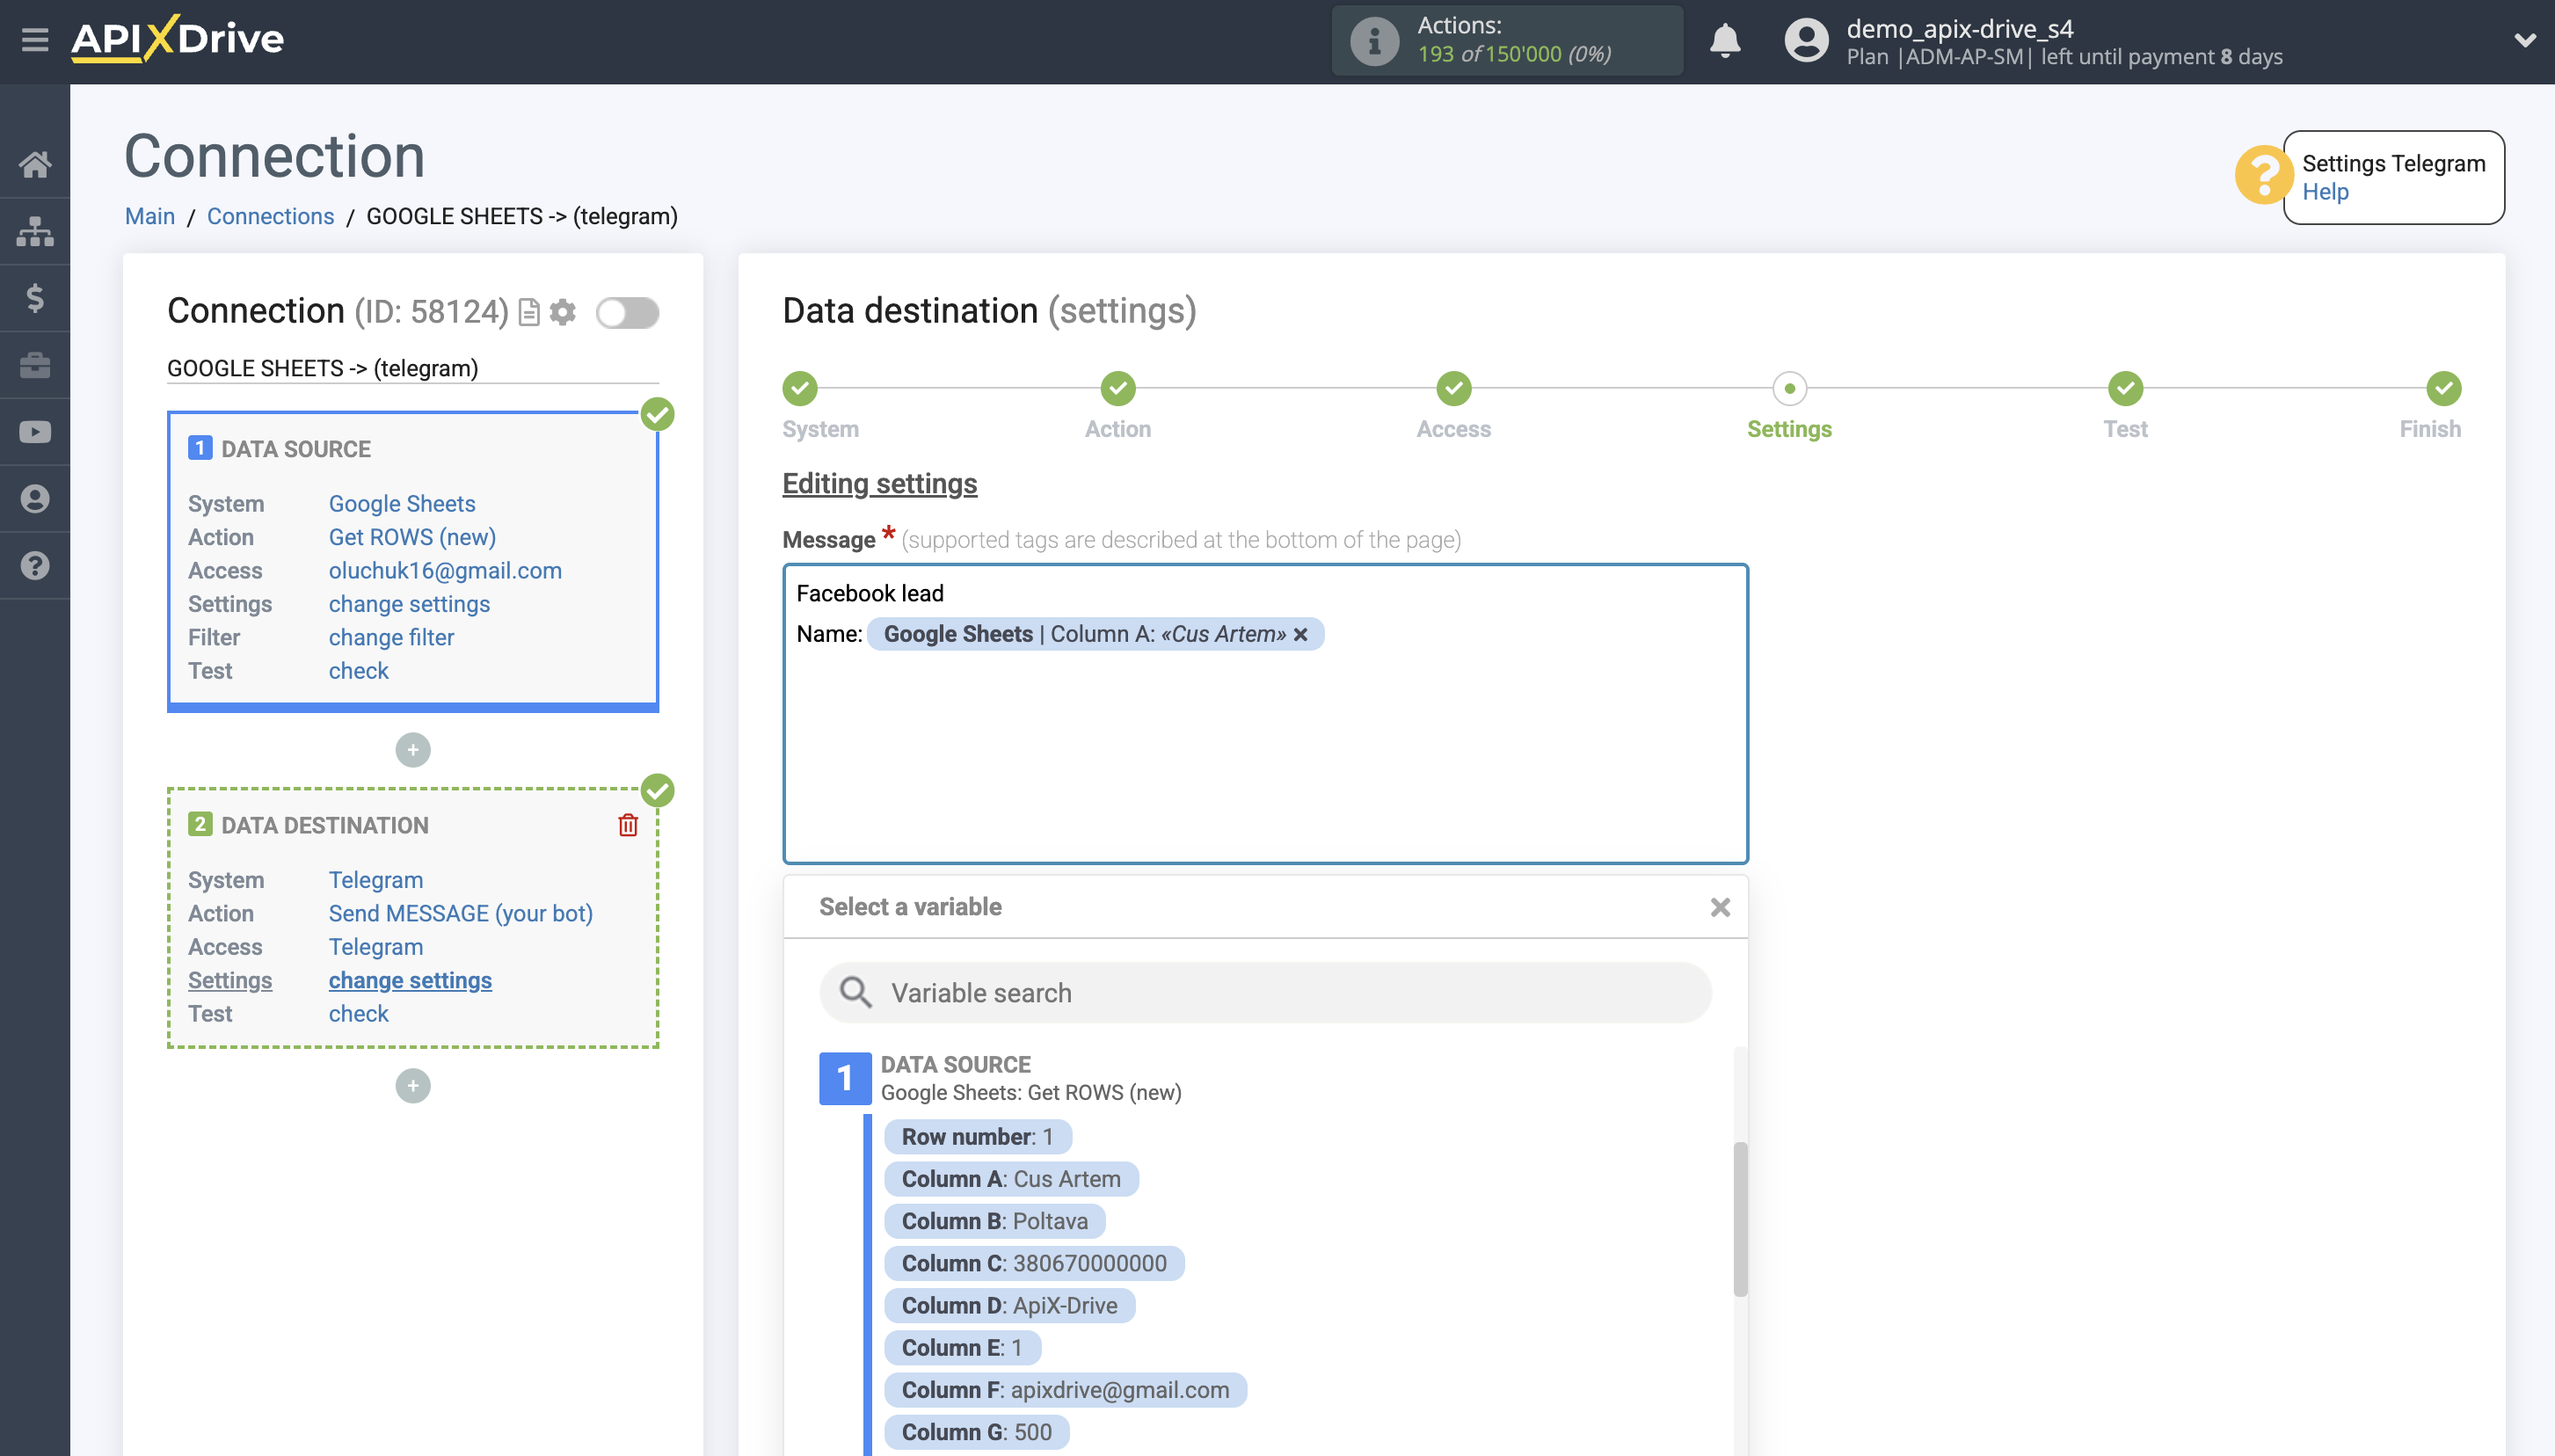Toggle the connection enable switch
Viewport: 2555px width, 1456px height.
[627, 312]
